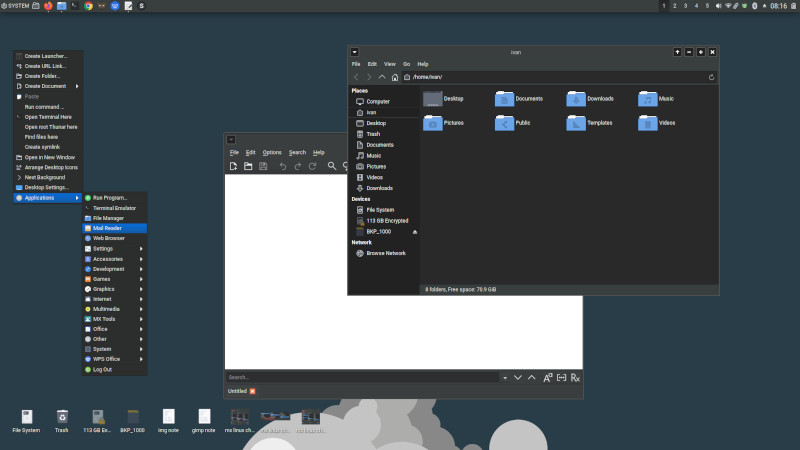
Task: Expand the Settings submenu
Action: click(x=115, y=248)
